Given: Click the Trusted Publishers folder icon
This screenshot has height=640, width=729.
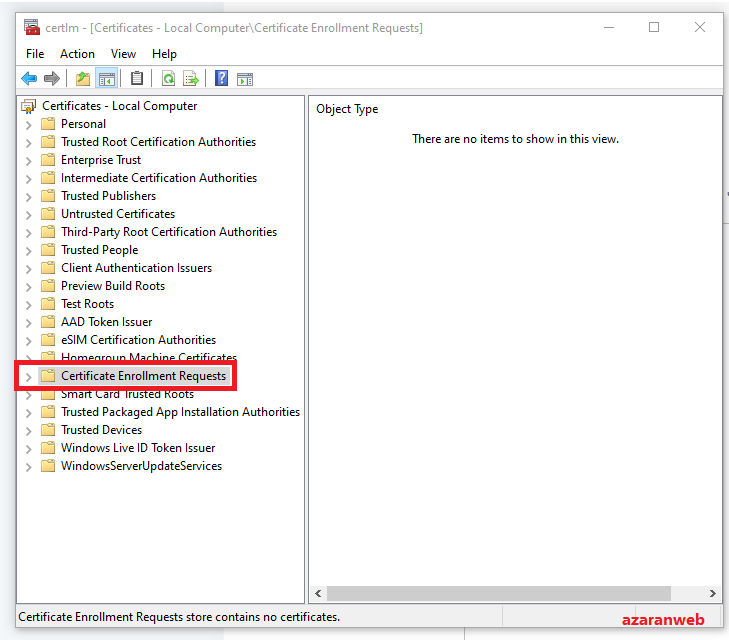Looking at the screenshot, I should click(48, 196).
